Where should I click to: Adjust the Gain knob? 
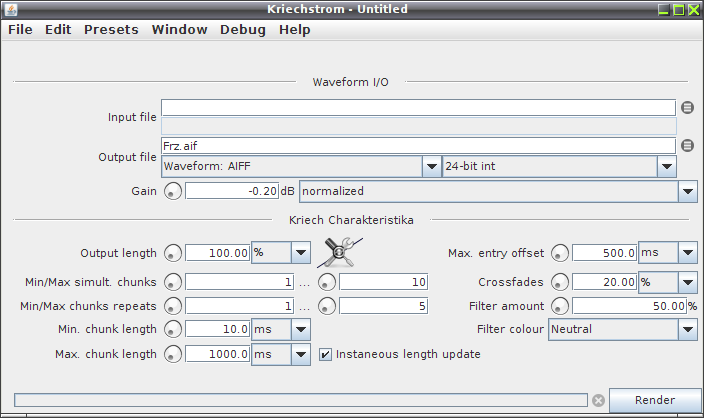click(x=172, y=191)
